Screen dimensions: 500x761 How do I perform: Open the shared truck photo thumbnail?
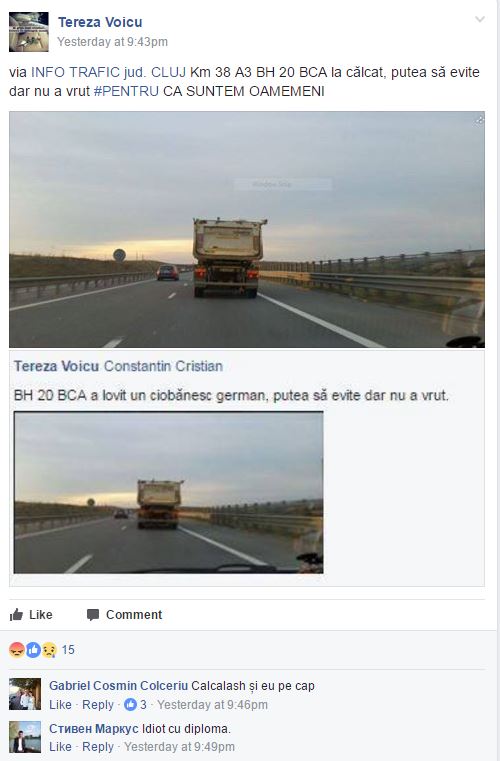168,493
